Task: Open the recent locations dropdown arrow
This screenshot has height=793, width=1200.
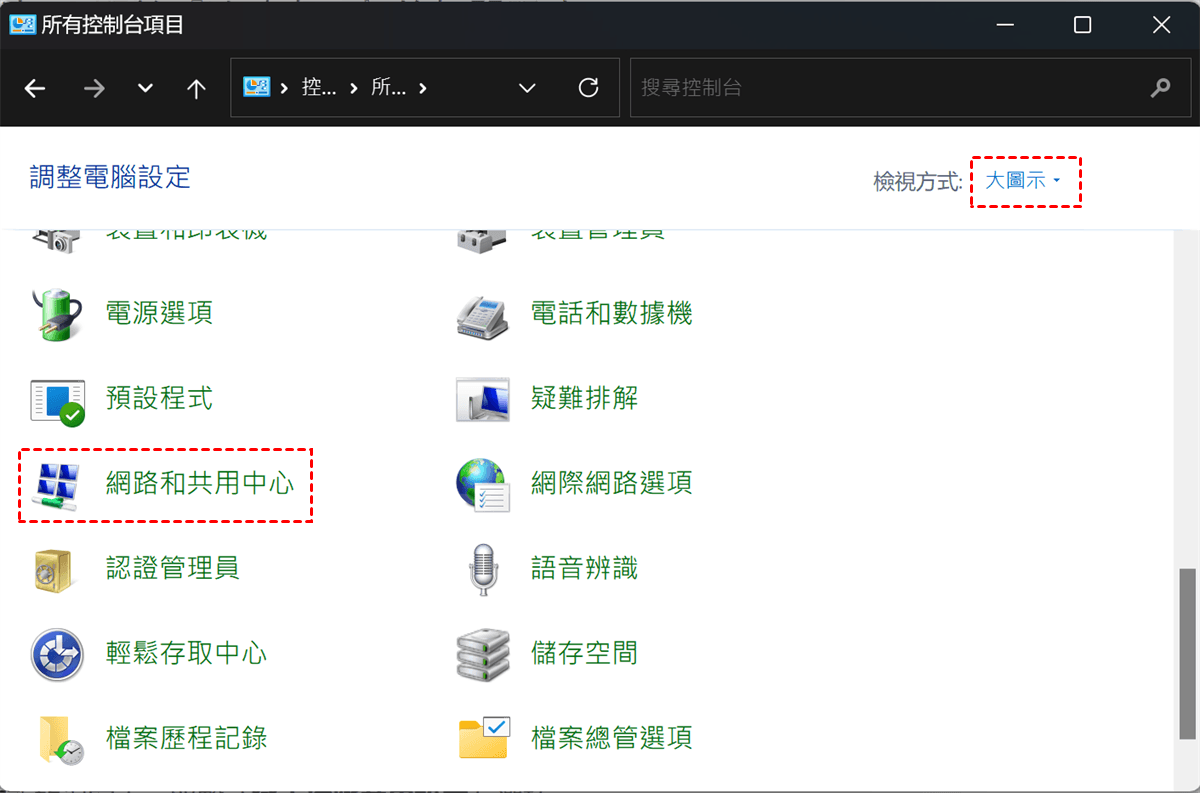Action: pos(145,88)
